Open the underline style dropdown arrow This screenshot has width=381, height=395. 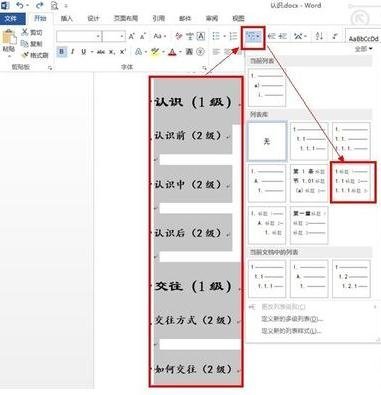coord(91,52)
